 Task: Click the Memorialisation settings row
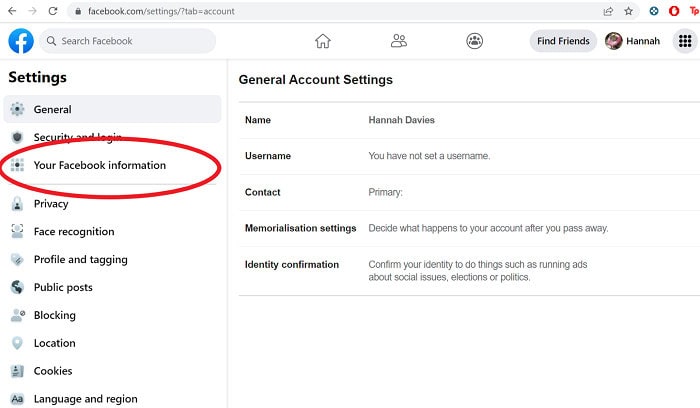[x=469, y=228]
